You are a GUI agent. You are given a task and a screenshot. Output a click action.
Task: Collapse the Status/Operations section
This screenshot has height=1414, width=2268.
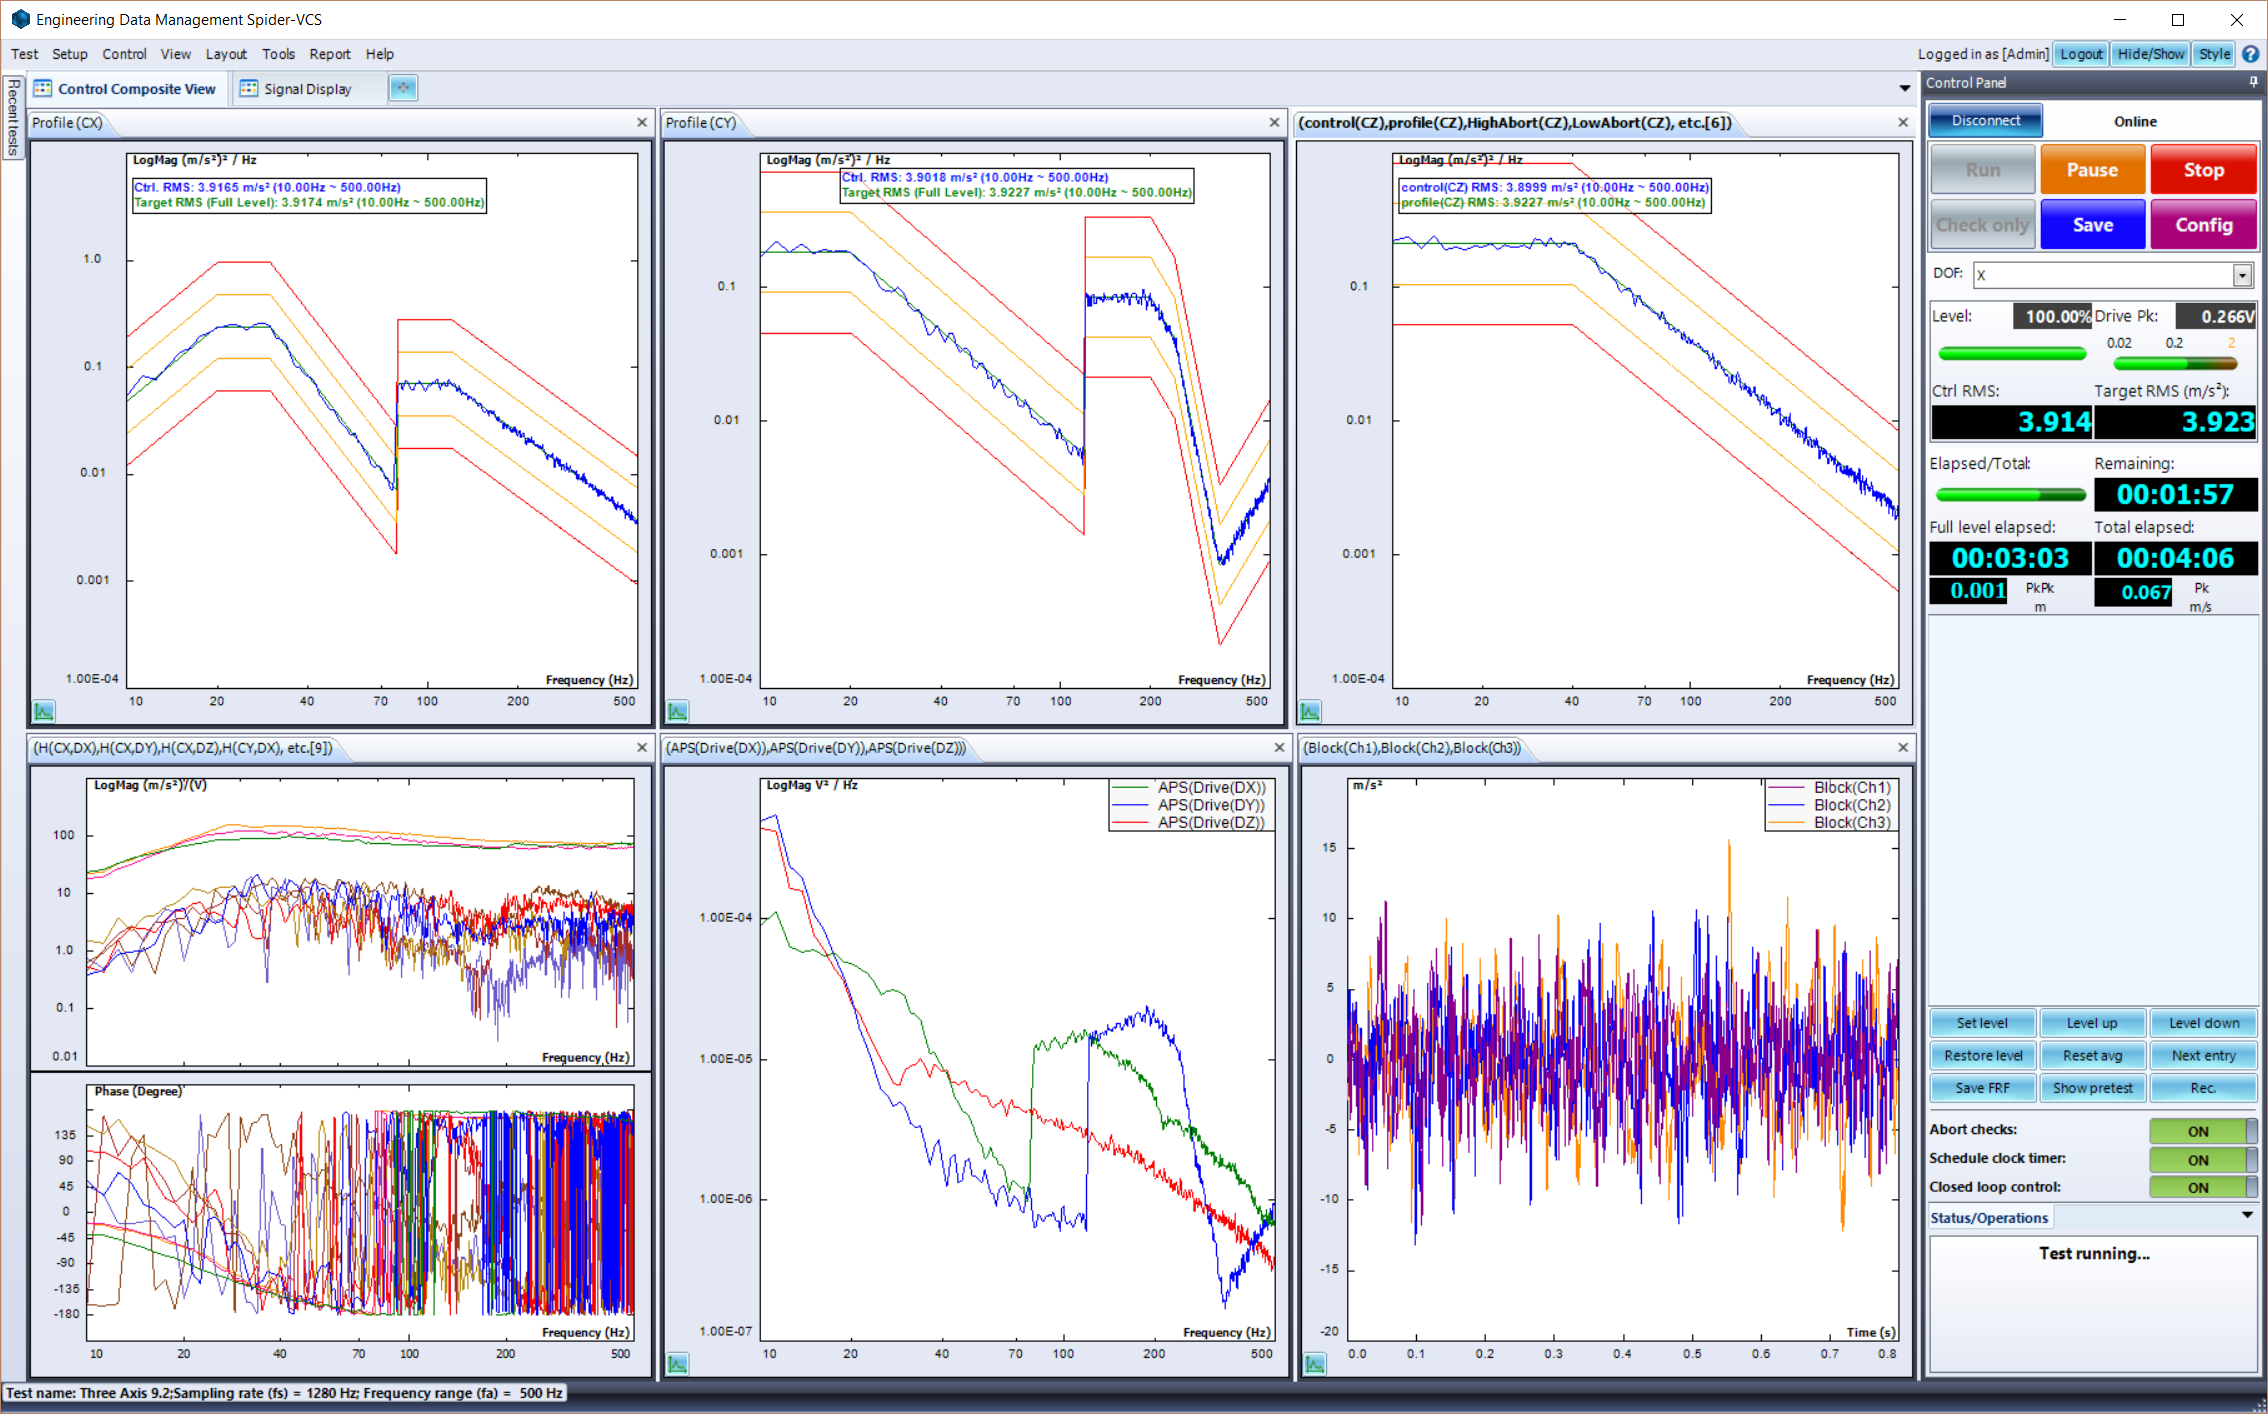pyautogui.click(x=2247, y=1216)
